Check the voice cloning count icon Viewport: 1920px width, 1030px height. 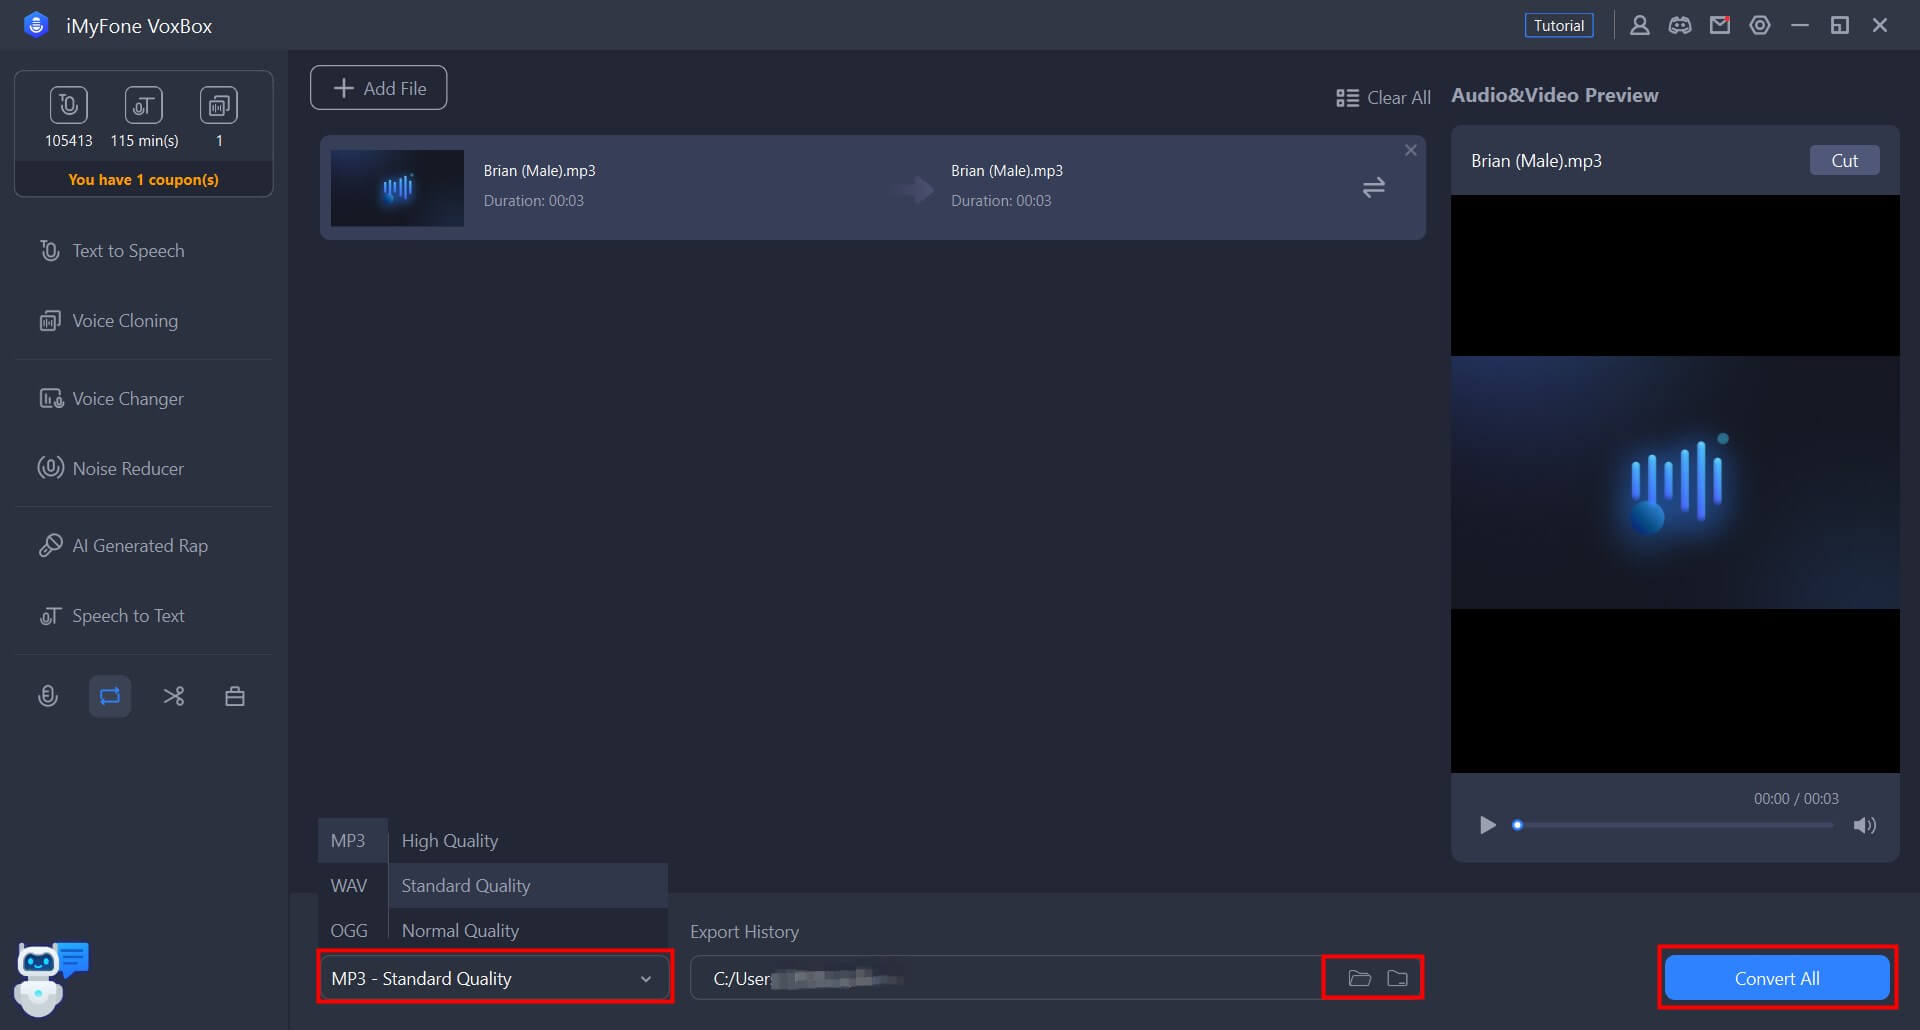pyautogui.click(x=219, y=105)
